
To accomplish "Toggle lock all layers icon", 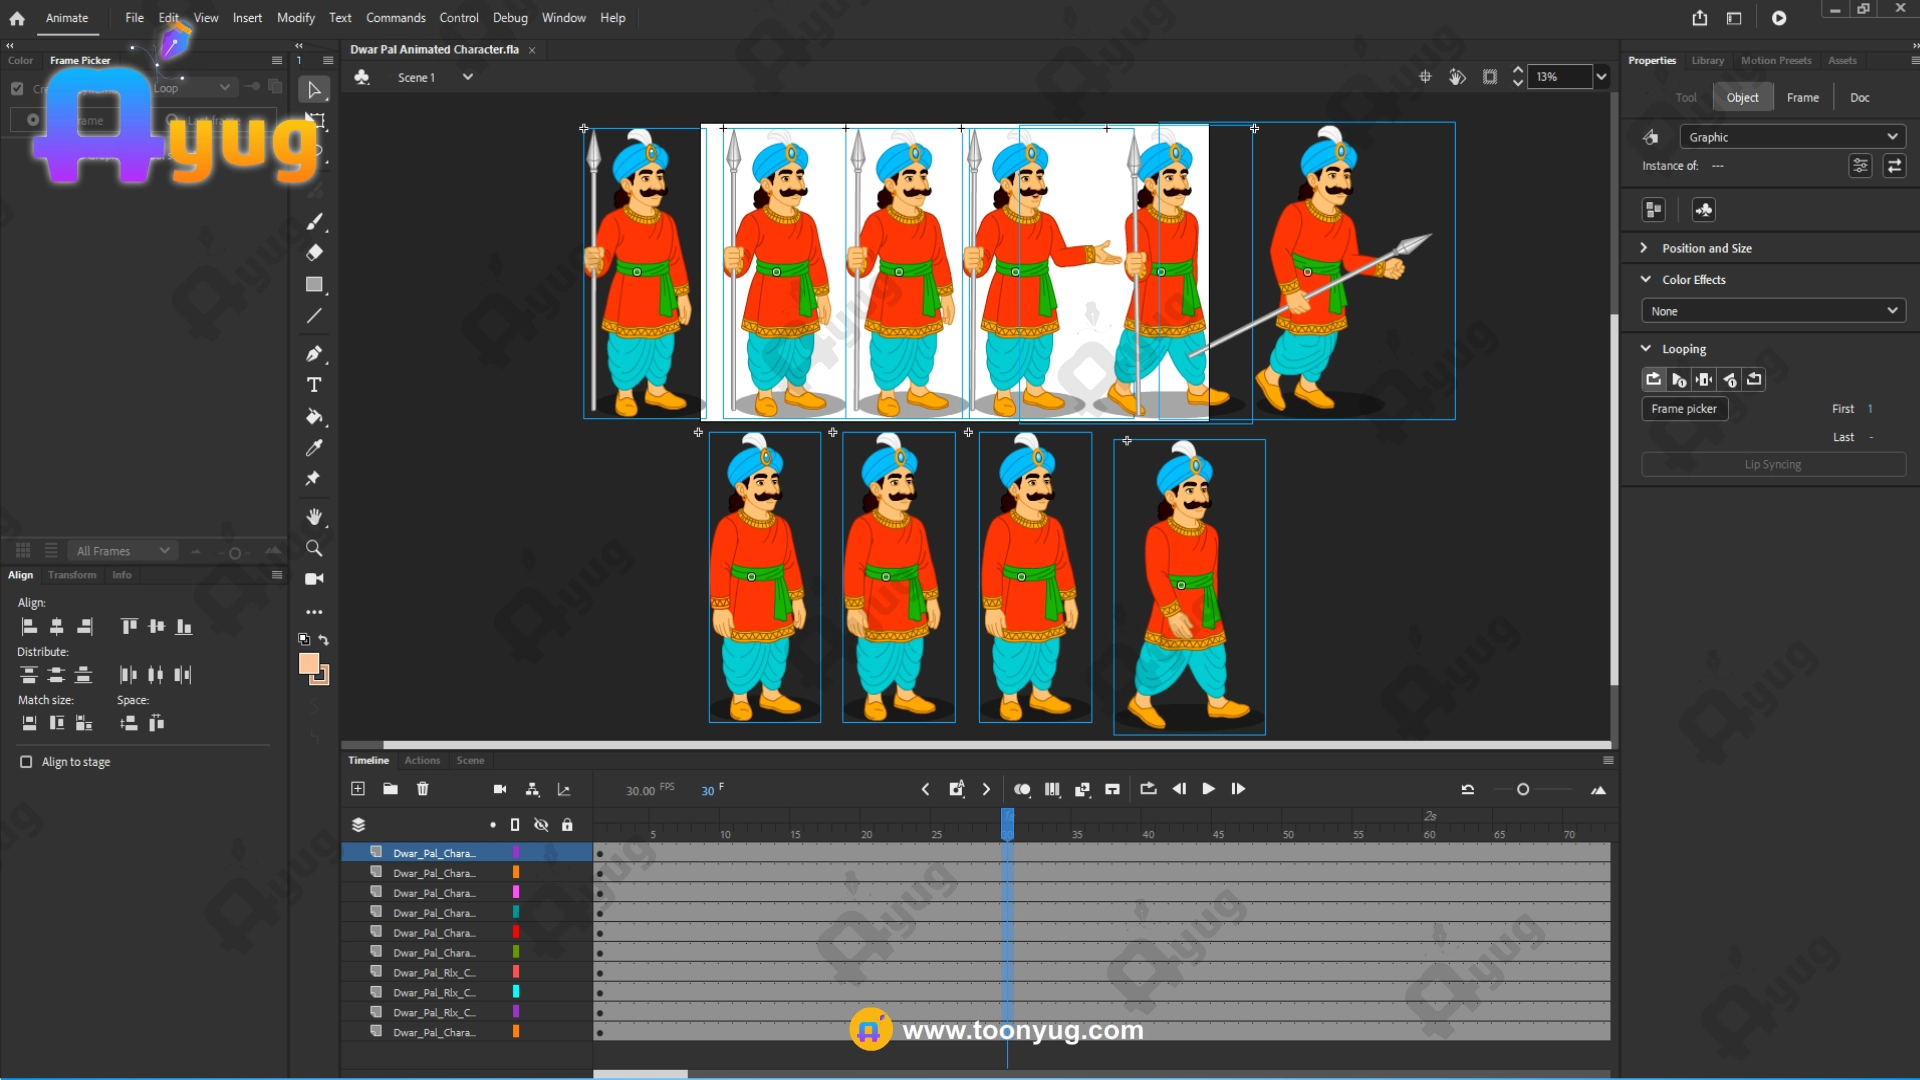I will pyautogui.click(x=567, y=825).
